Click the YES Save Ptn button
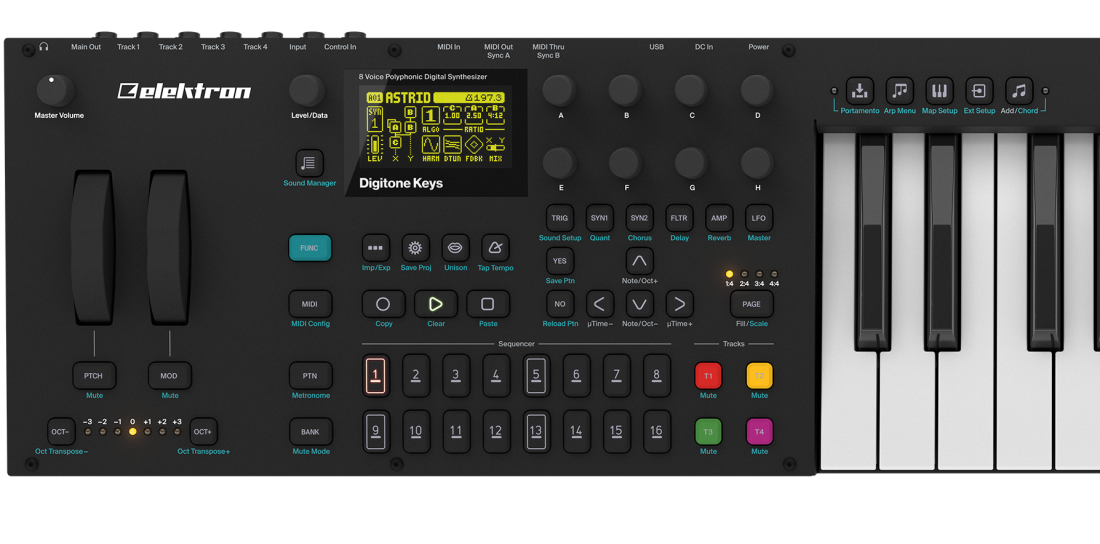This screenshot has height=544, width=1100. (x=560, y=261)
